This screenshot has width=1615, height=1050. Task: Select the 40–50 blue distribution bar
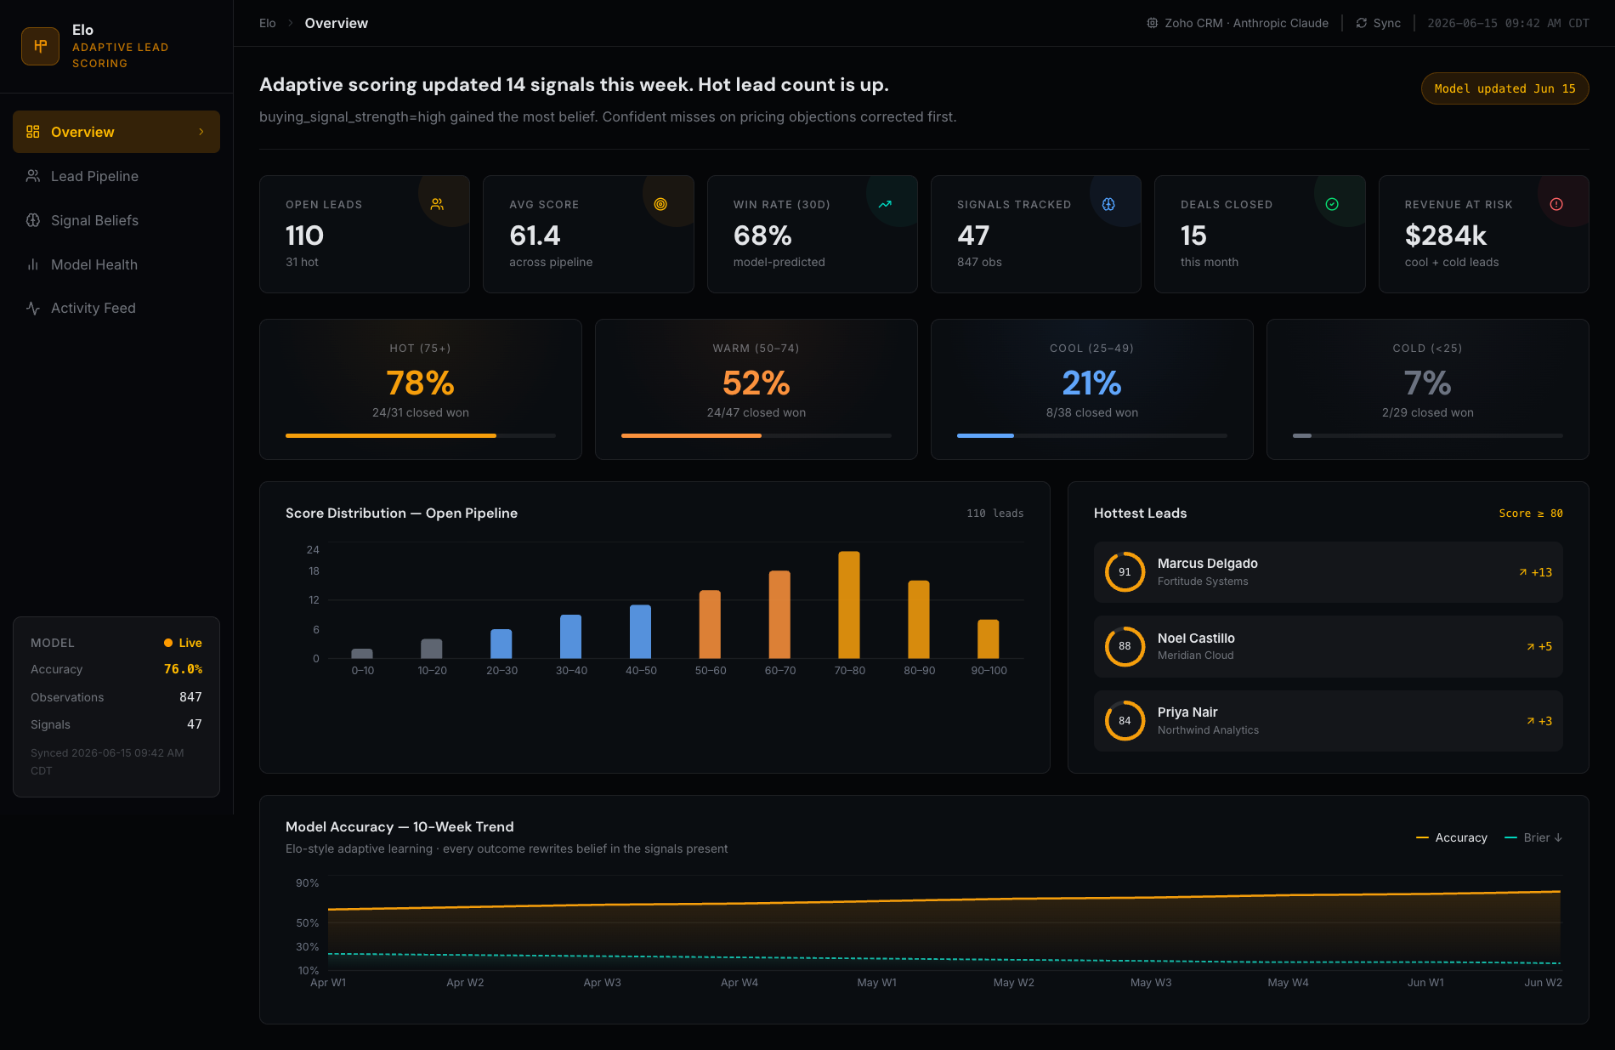[640, 631]
